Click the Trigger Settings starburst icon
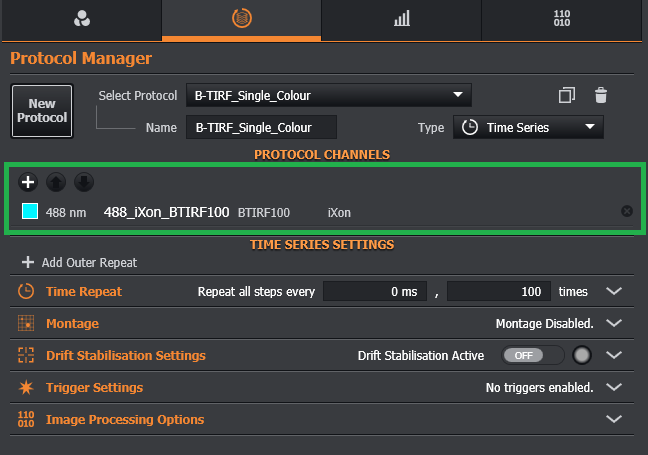This screenshot has width=648, height=455. pos(26,387)
